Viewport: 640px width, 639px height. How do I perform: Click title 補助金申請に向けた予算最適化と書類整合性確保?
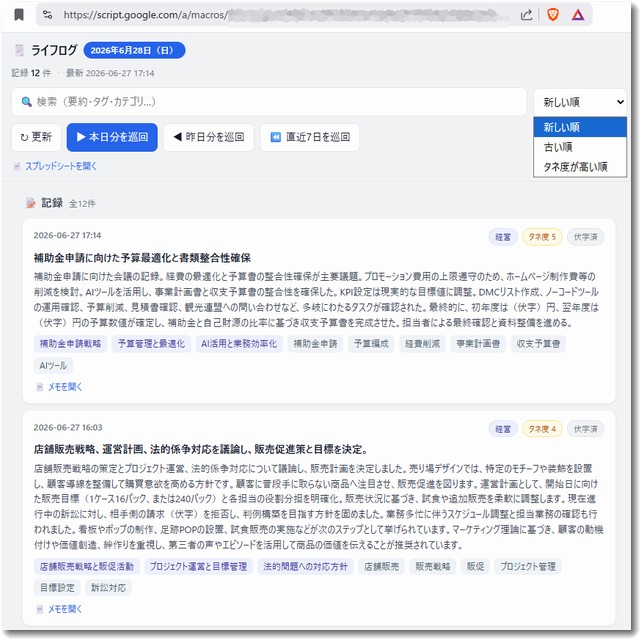(x=142, y=258)
